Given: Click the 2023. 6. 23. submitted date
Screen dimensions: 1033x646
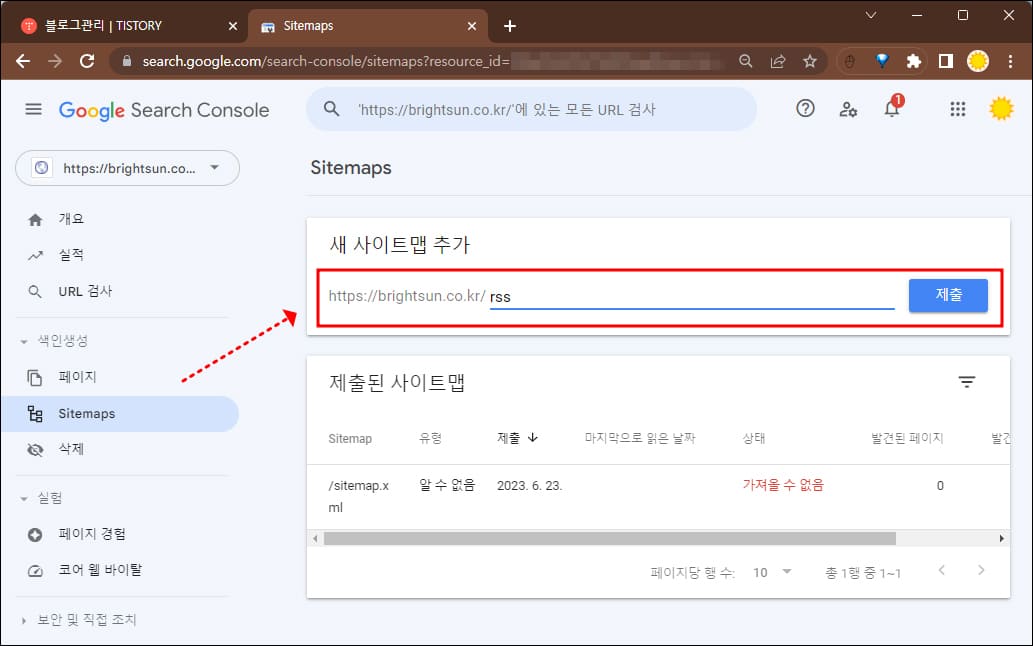Looking at the screenshot, I should [529, 485].
